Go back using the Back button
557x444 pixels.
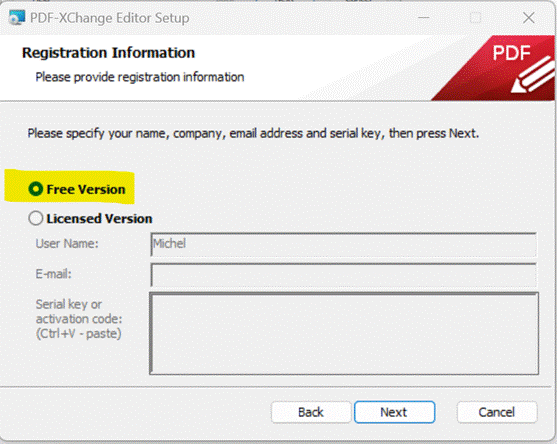click(x=311, y=412)
